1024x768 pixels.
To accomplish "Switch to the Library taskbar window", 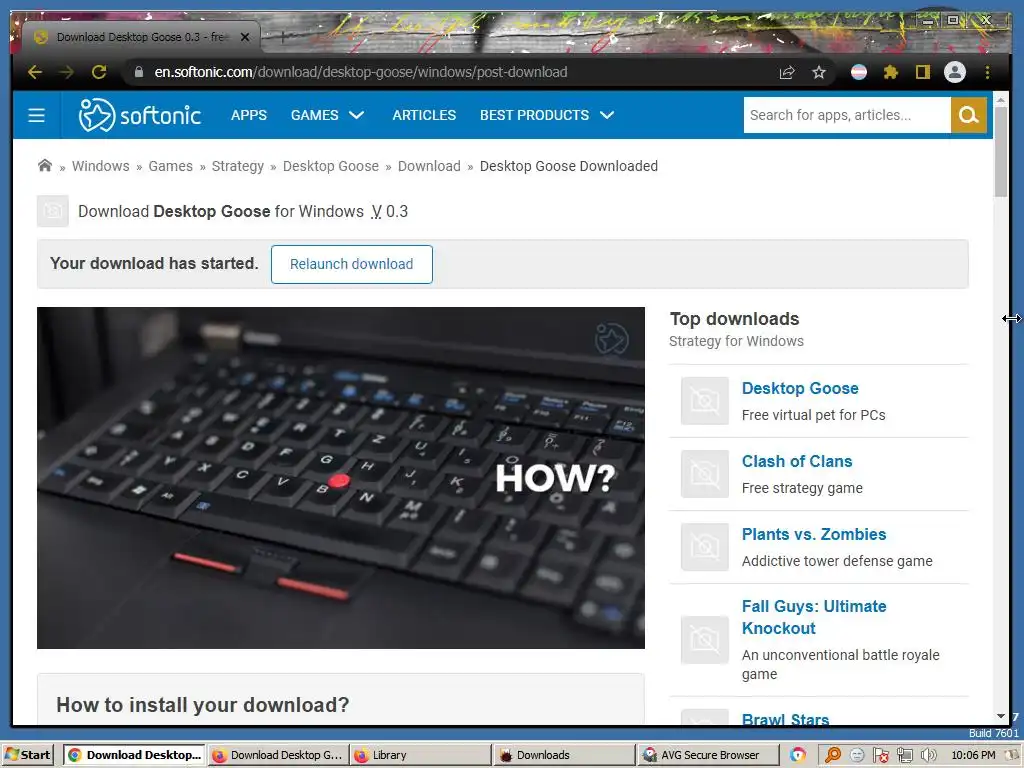I will [421, 755].
